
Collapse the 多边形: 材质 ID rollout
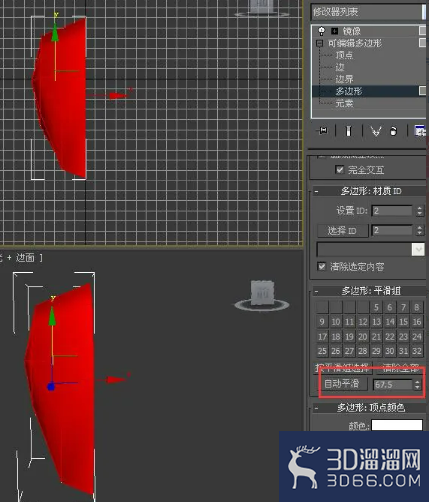pyautogui.click(x=316, y=192)
